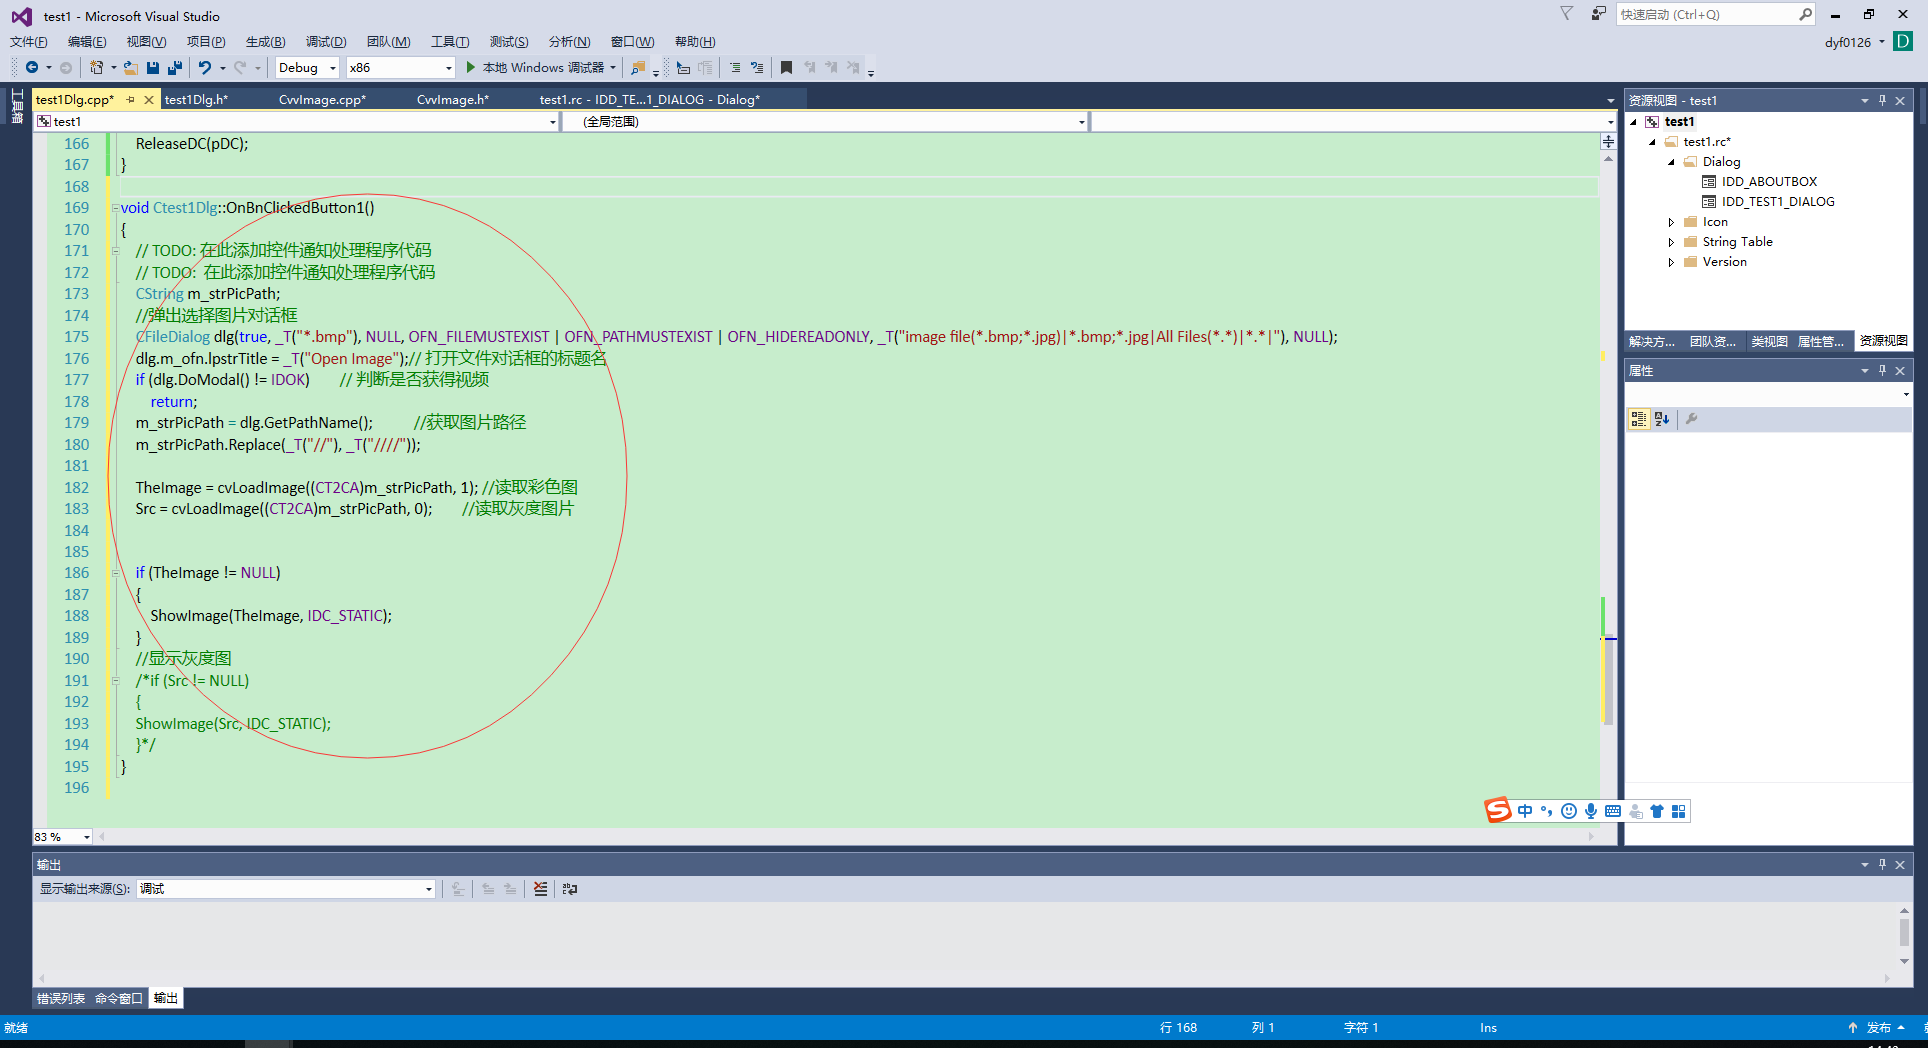The image size is (1928, 1048).
Task: Select IDD_ABOUTBOX in resource view
Action: [1768, 181]
